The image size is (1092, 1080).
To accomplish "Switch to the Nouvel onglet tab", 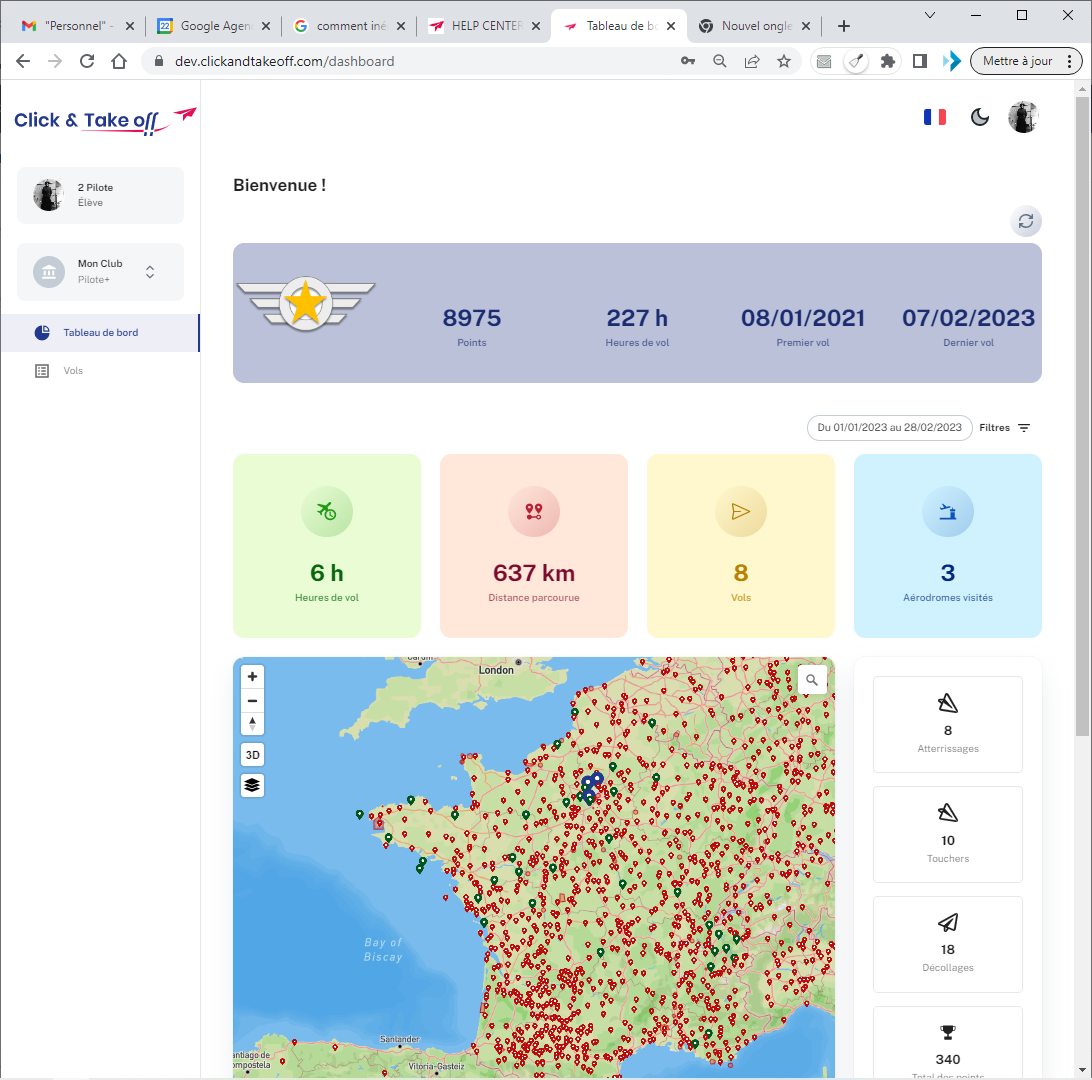I will coord(754,26).
